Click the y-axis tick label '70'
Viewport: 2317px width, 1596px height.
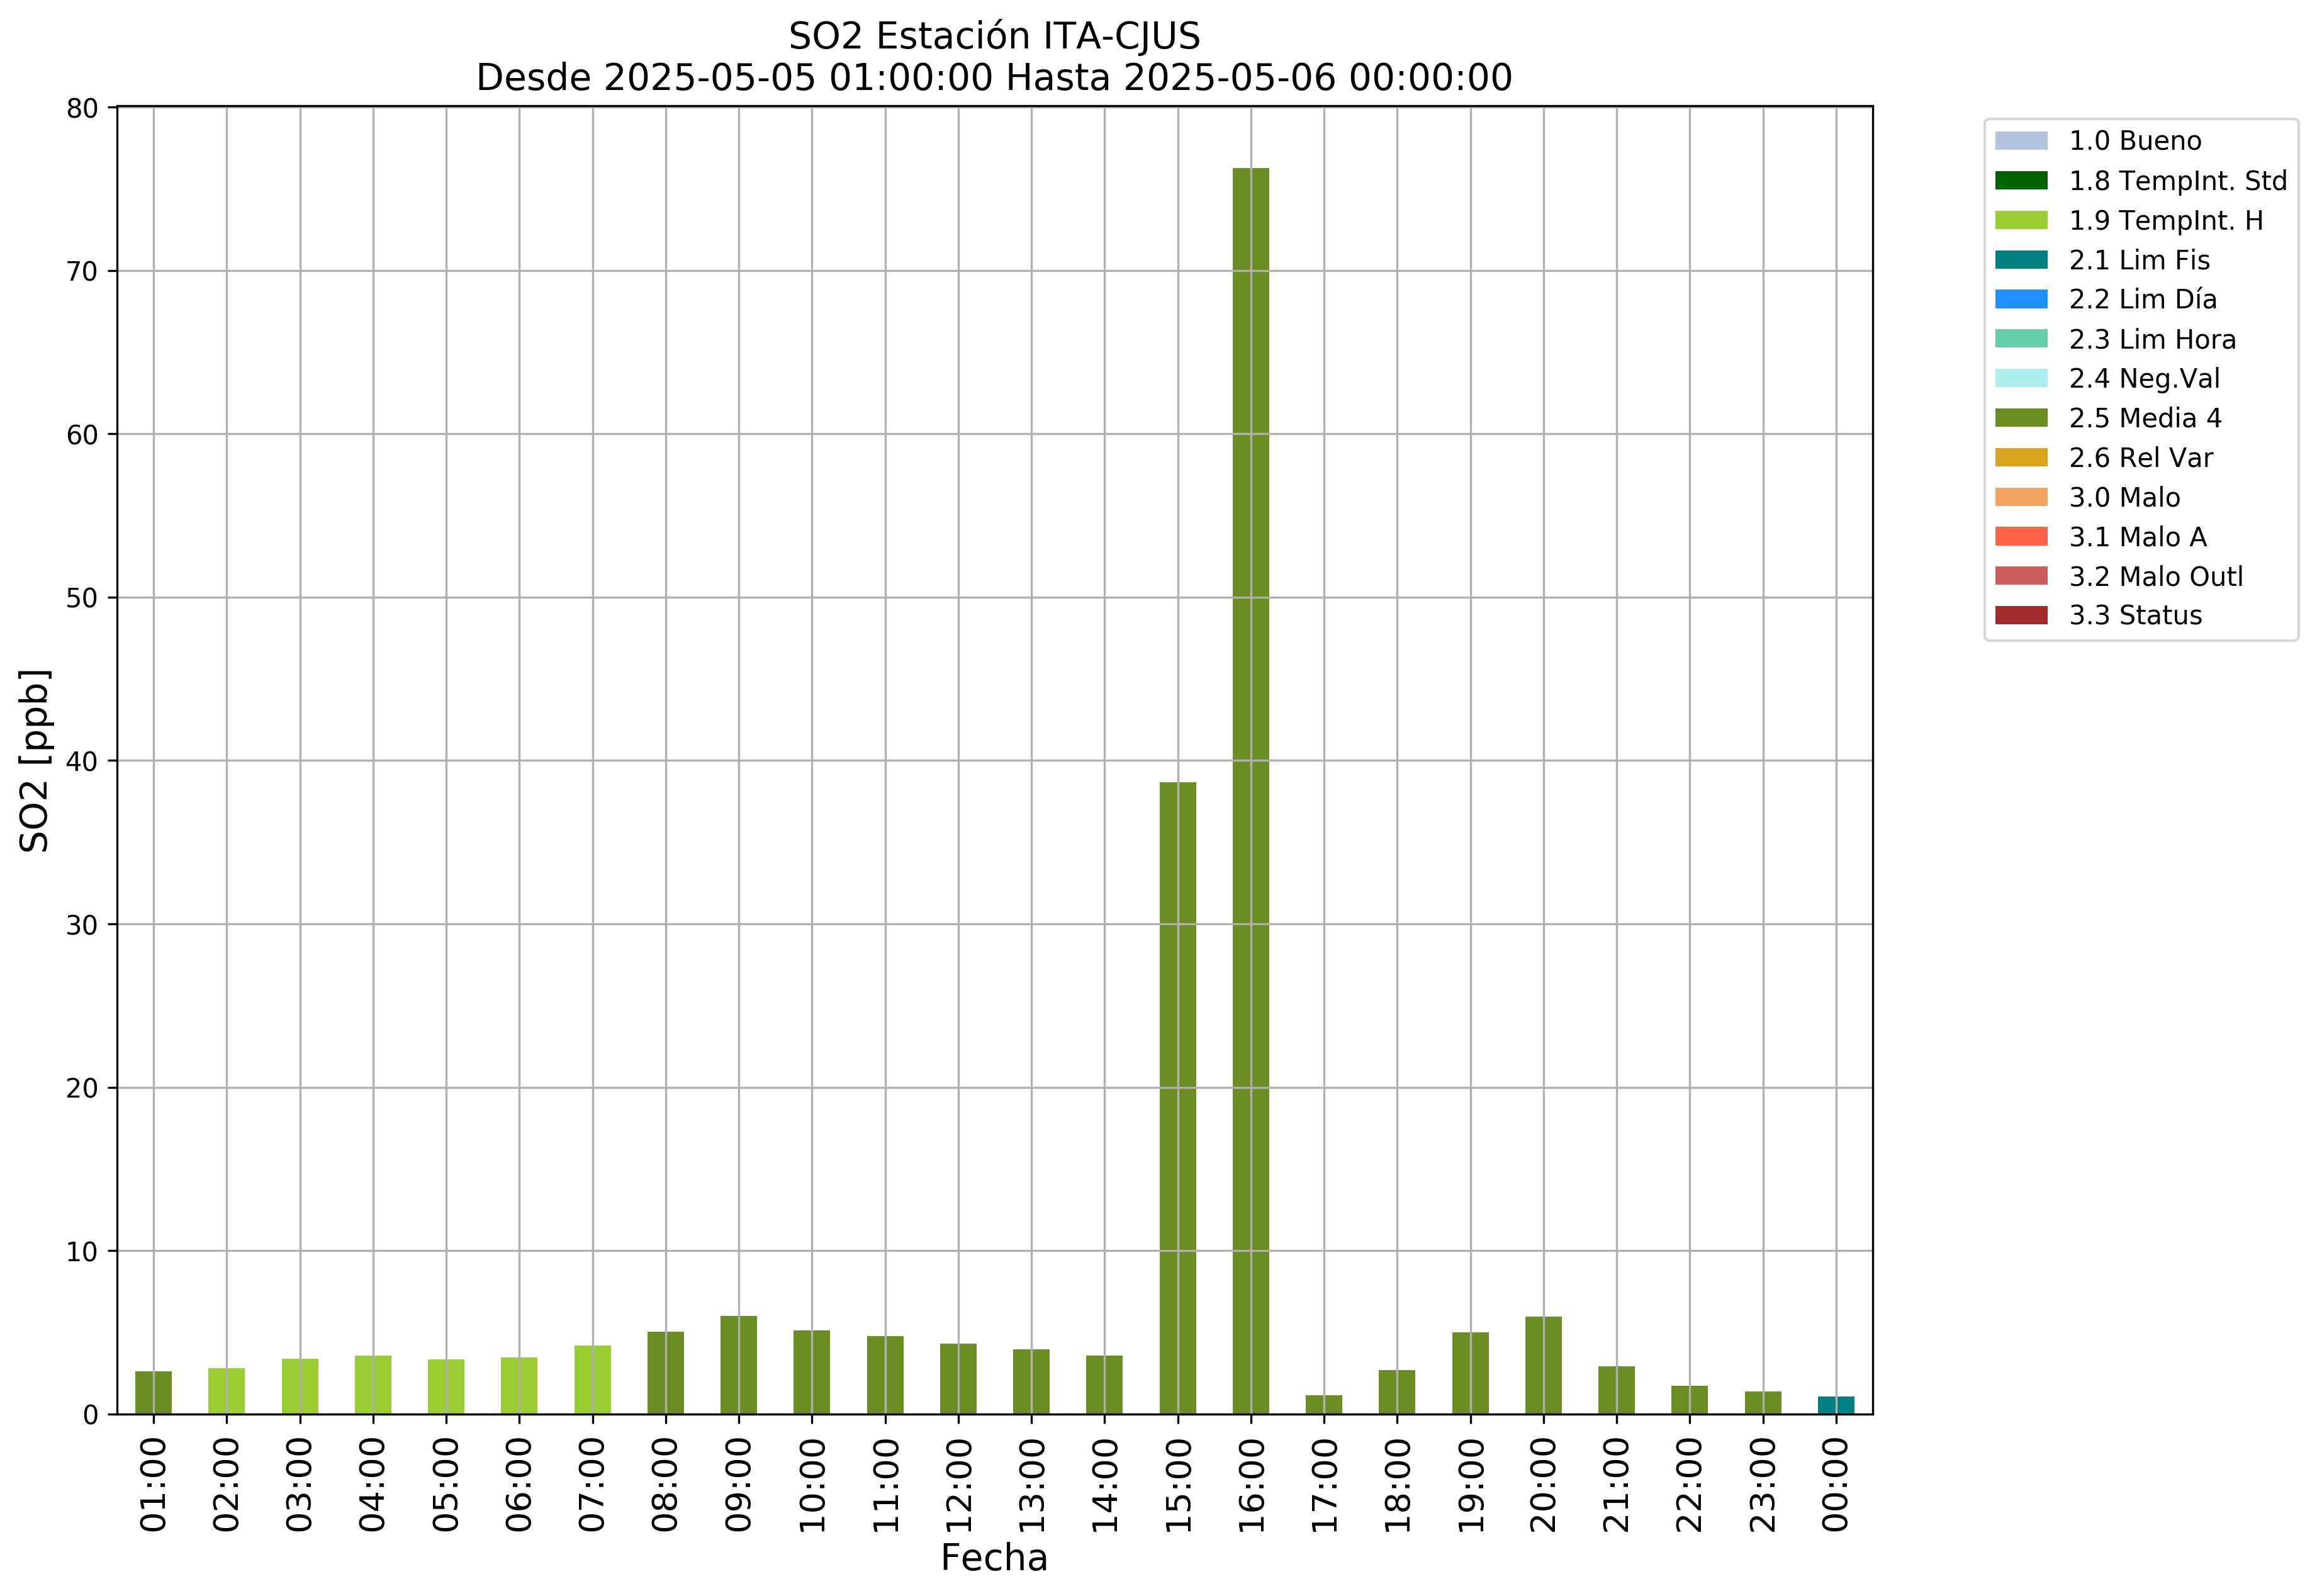point(82,272)
